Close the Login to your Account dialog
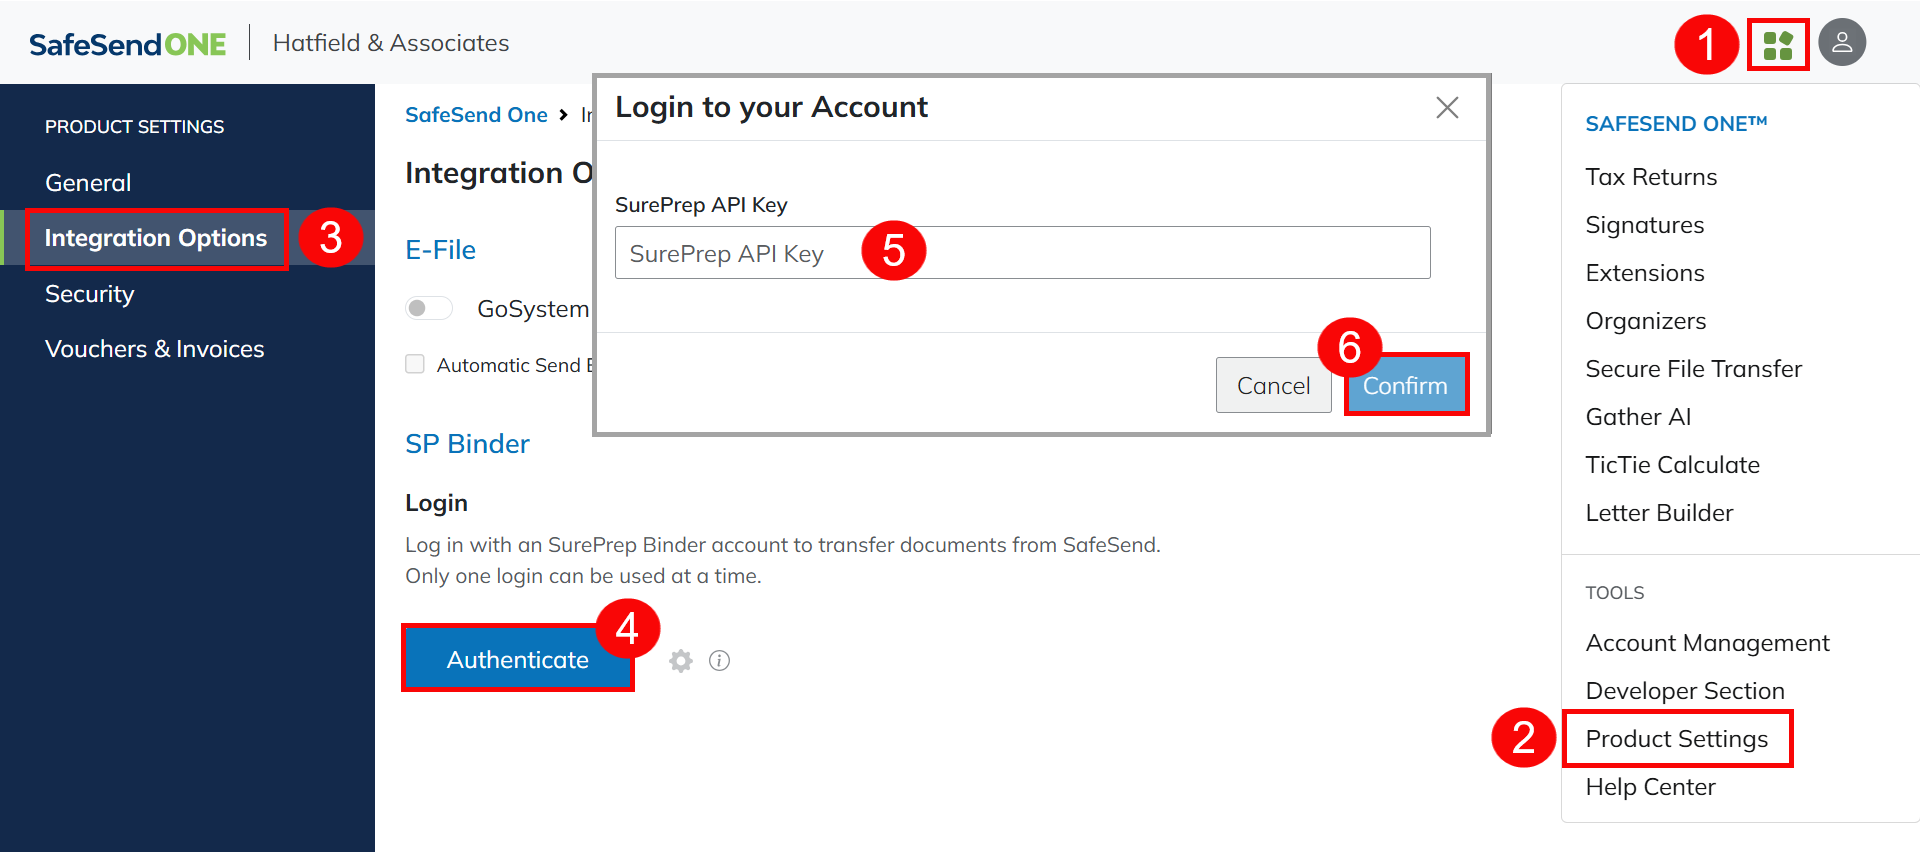The height and width of the screenshot is (852, 1920). tap(1446, 108)
